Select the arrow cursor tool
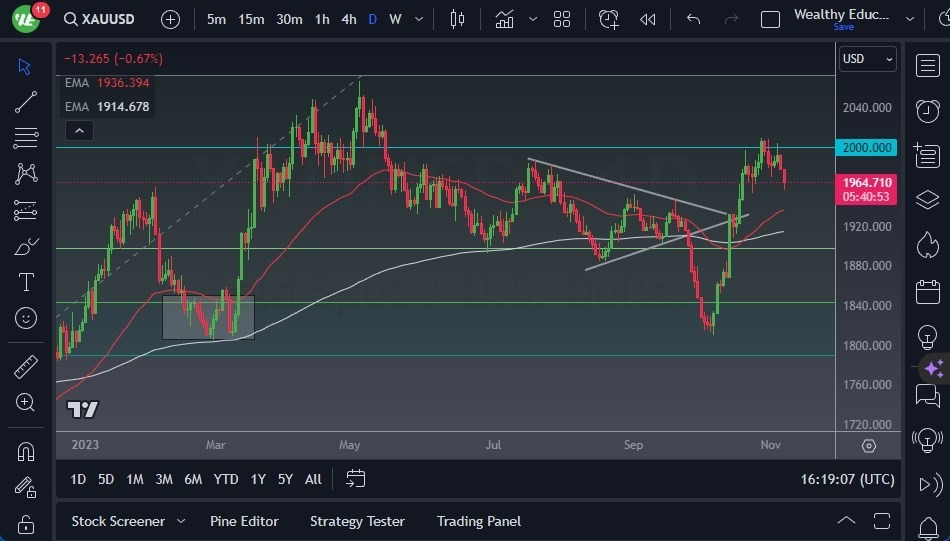 point(25,66)
